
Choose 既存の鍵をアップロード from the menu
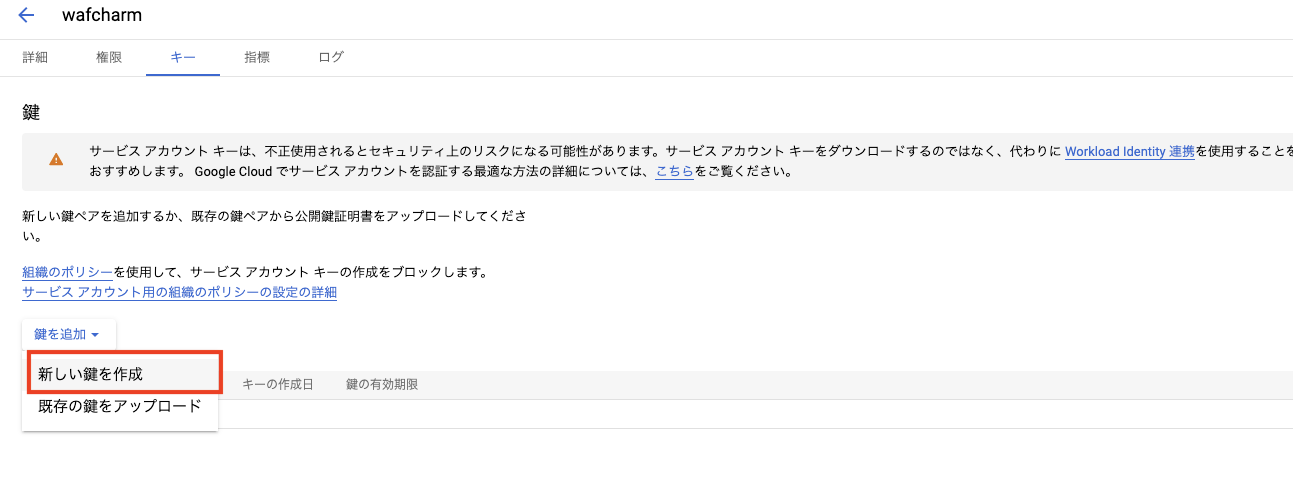120,406
